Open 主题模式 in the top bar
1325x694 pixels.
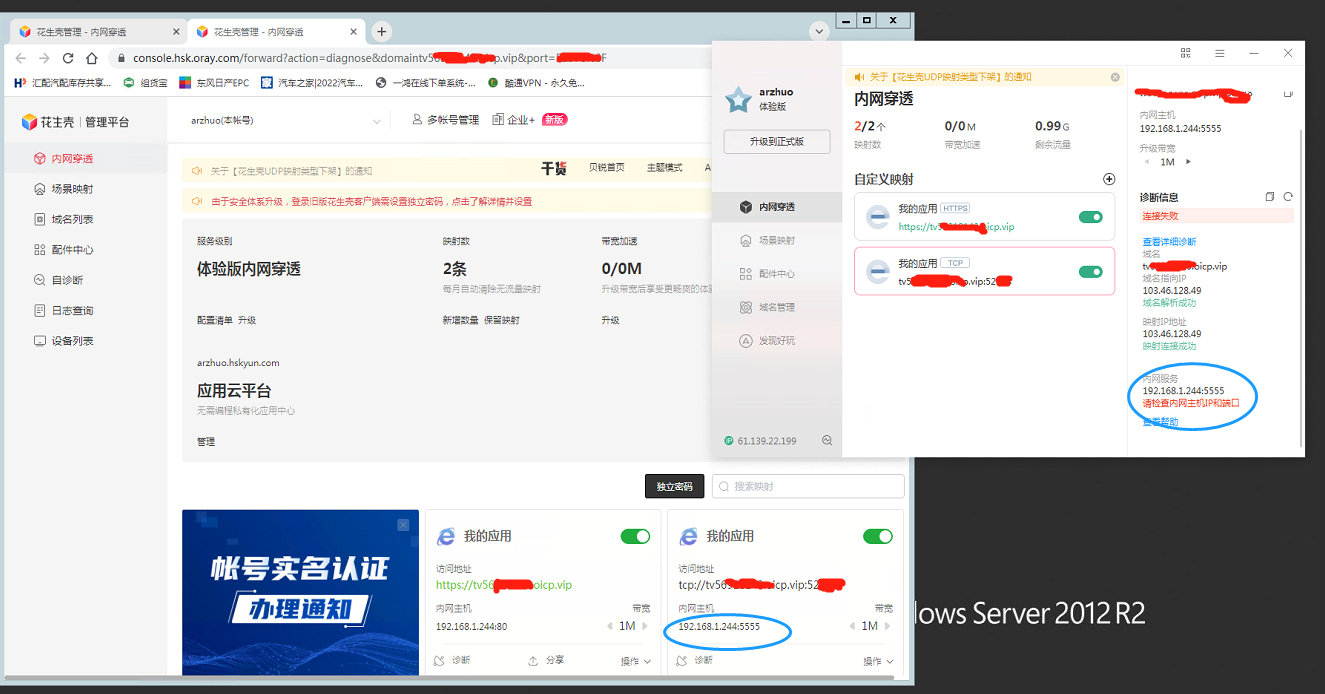coord(664,167)
